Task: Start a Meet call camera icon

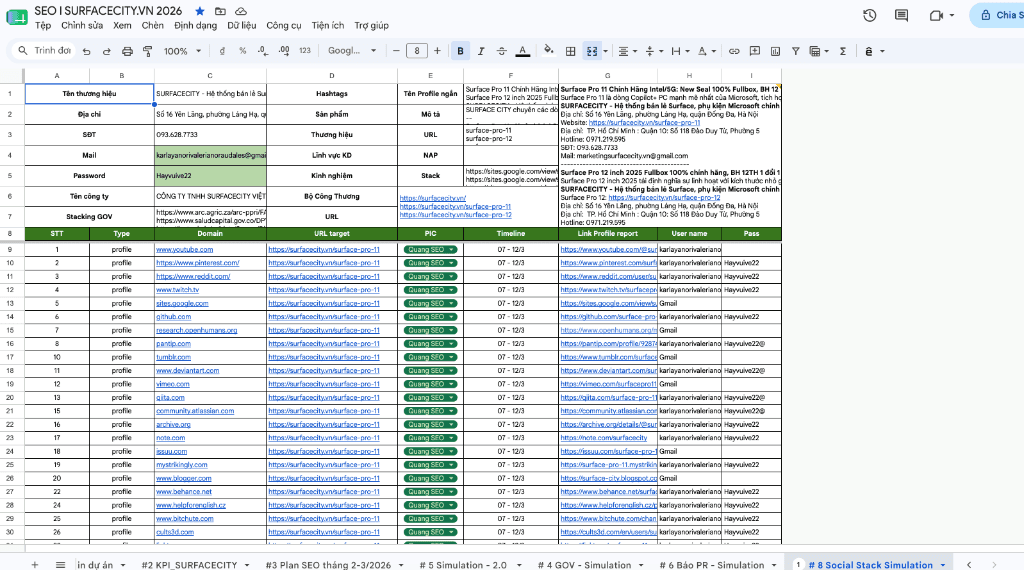Action: click(936, 16)
